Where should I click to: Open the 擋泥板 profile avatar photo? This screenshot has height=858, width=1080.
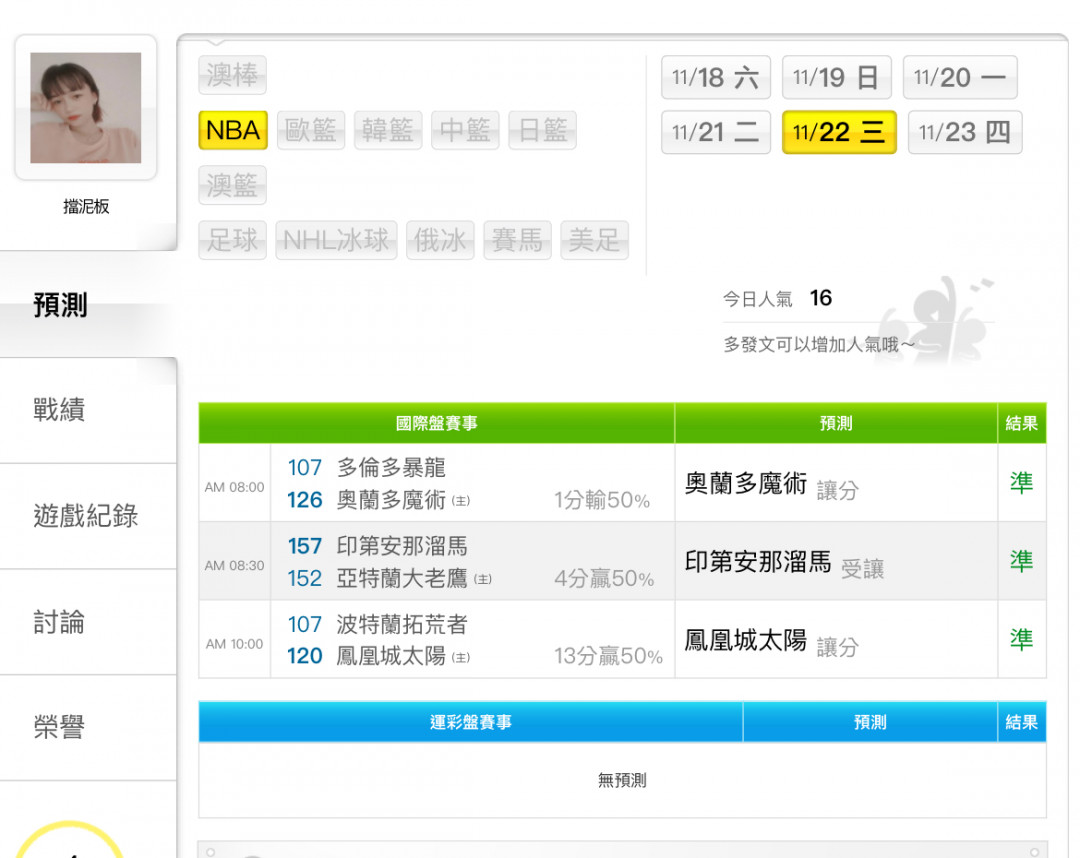tap(85, 107)
